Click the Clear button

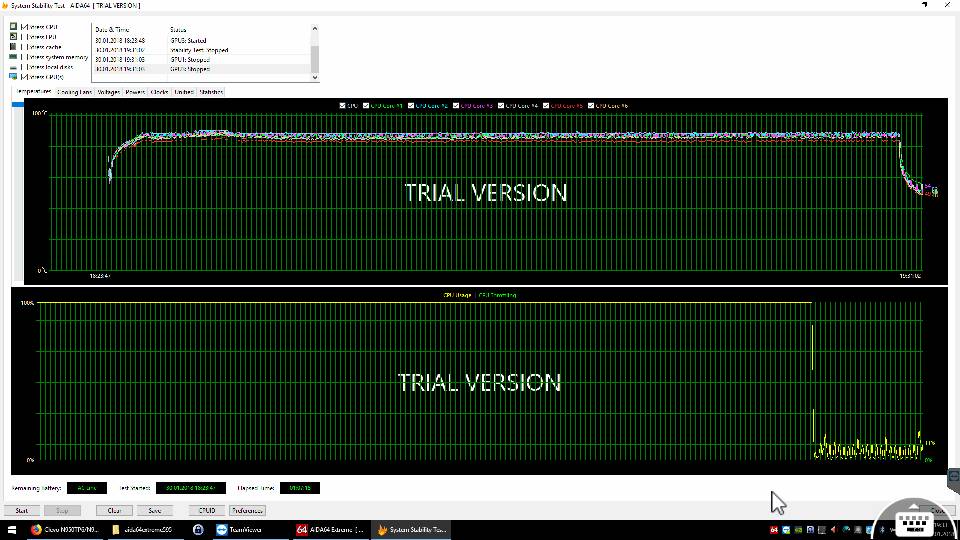point(114,510)
